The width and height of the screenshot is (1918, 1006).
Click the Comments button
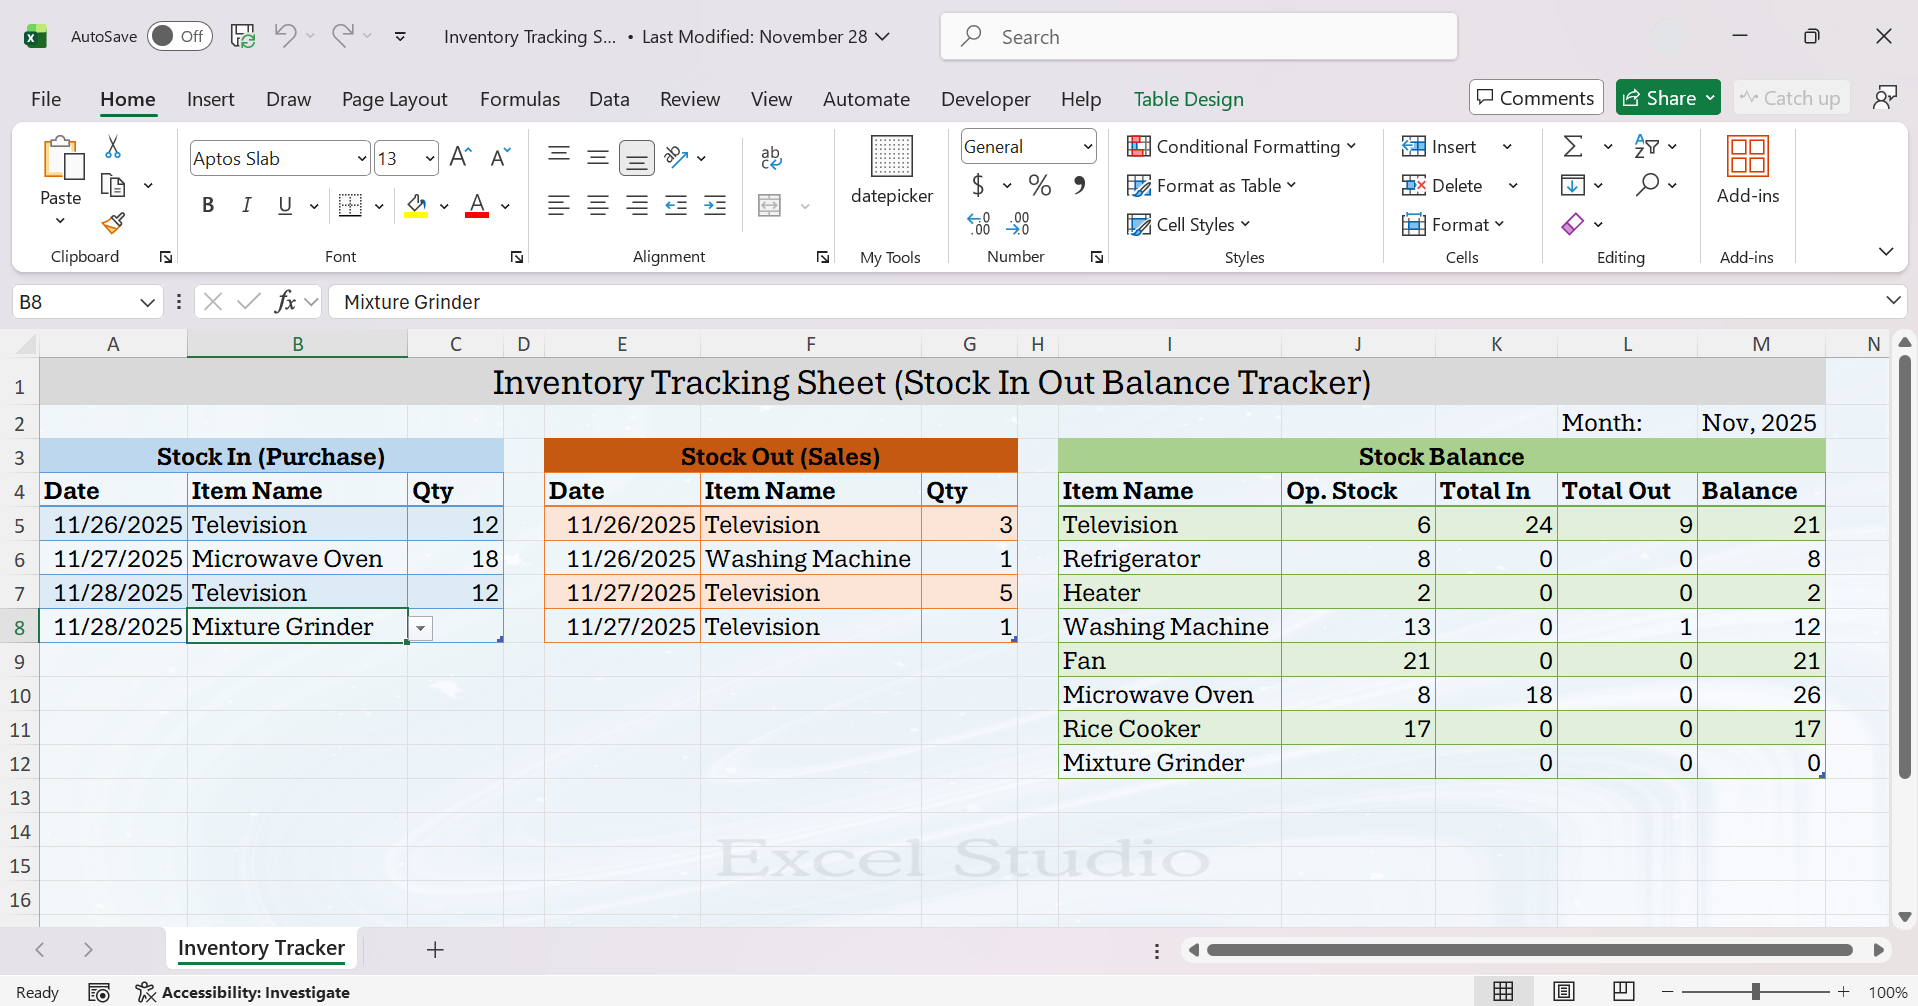click(1535, 98)
